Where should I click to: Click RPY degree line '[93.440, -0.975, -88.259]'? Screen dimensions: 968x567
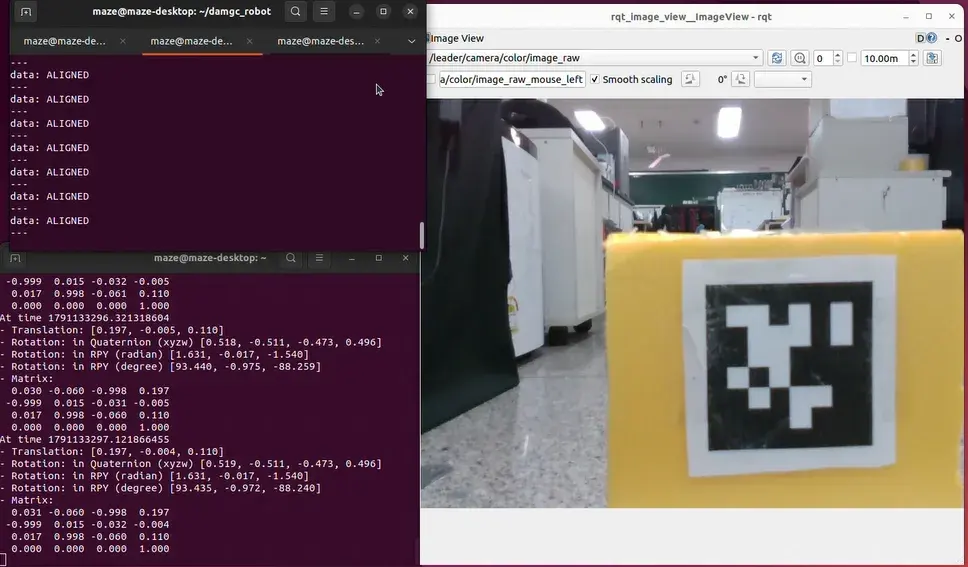click(161, 366)
